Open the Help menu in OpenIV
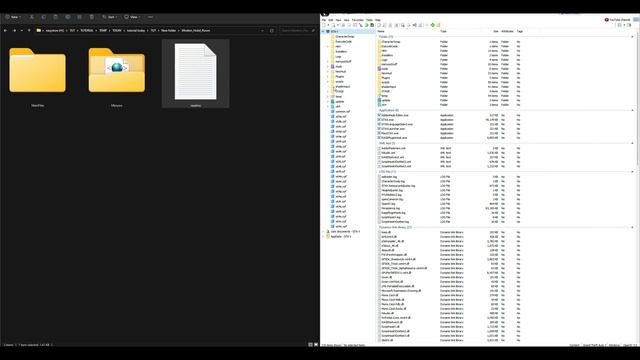This screenshot has width=640, height=360. [378, 20]
